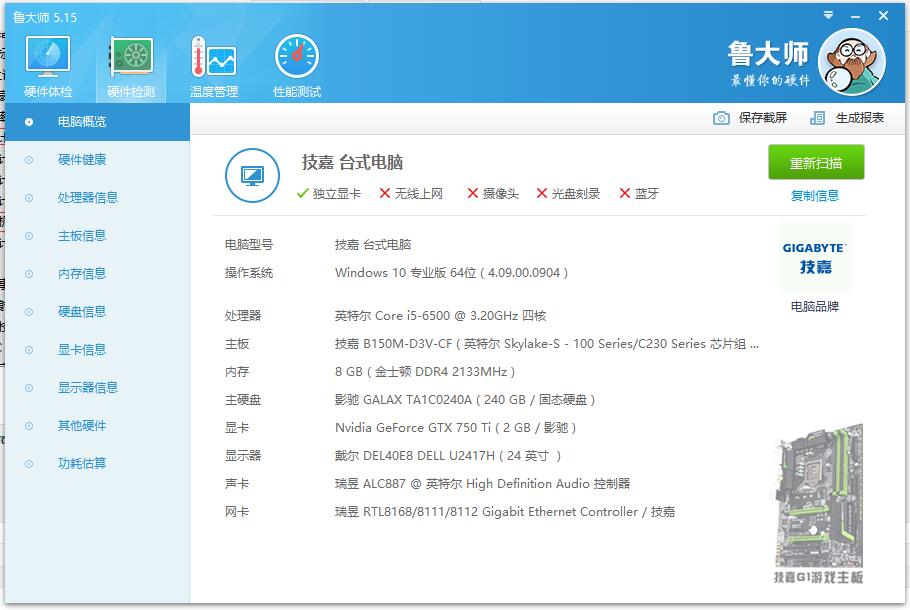Click the OS value Windows 10 专业版 64位
This screenshot has height=610, width=910.
tap(452, 273)
